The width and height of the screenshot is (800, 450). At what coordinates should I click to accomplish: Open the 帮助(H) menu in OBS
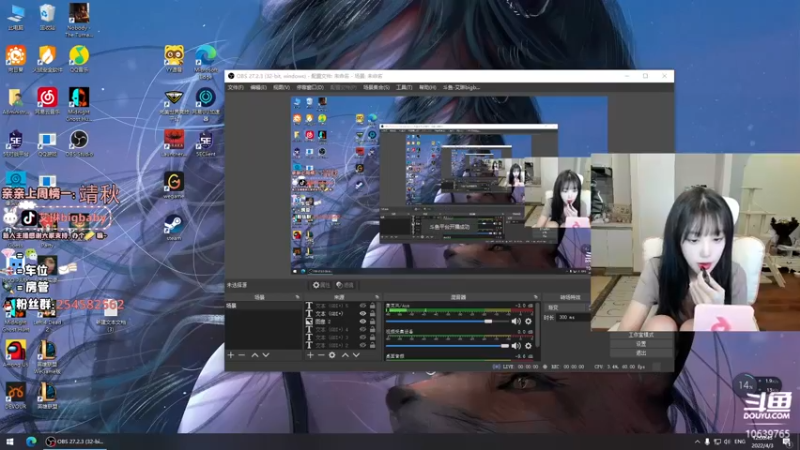point(427,87)
